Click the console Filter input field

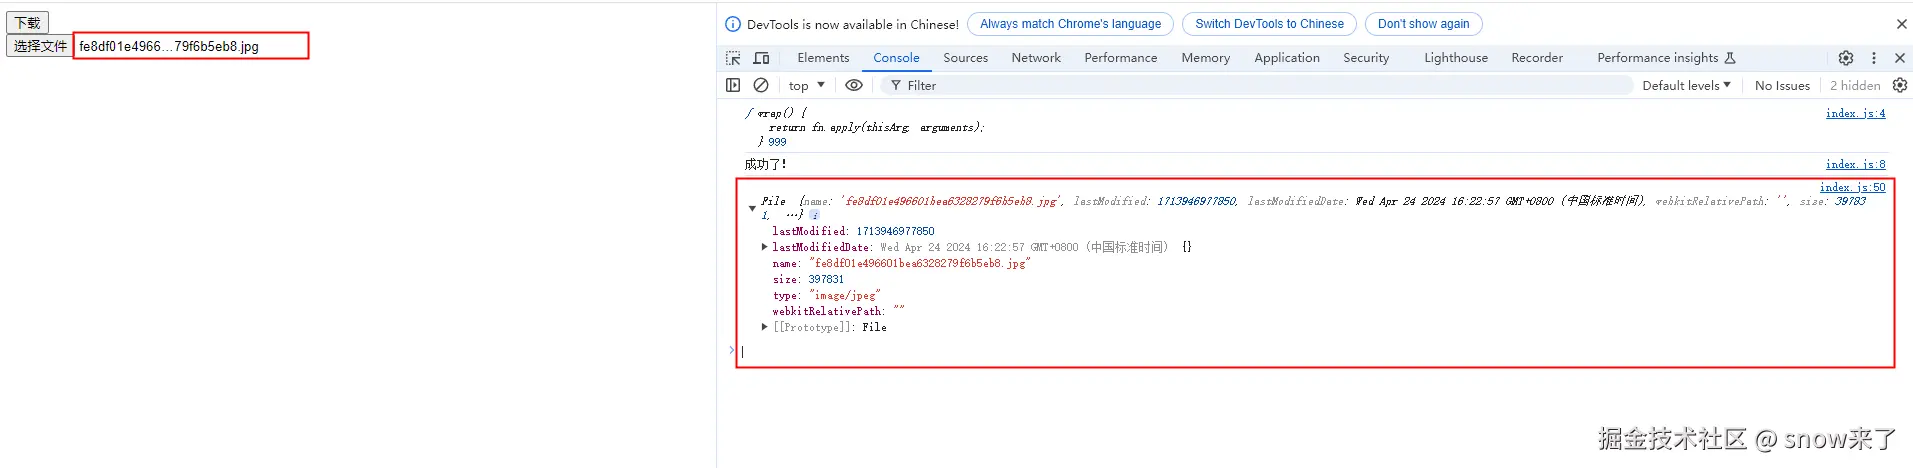(1255, 85)
